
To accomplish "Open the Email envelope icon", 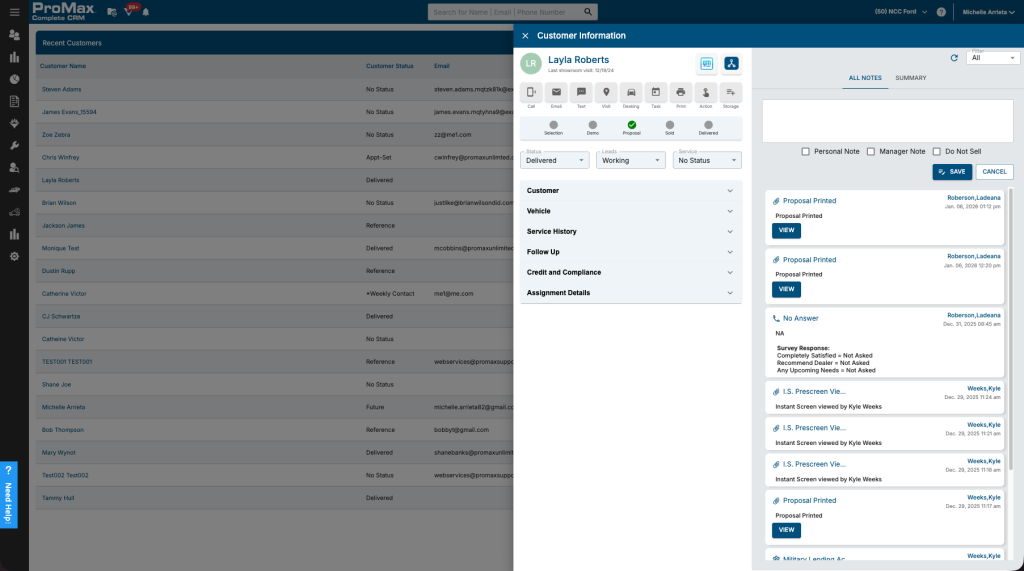I will tap(556, 92).
